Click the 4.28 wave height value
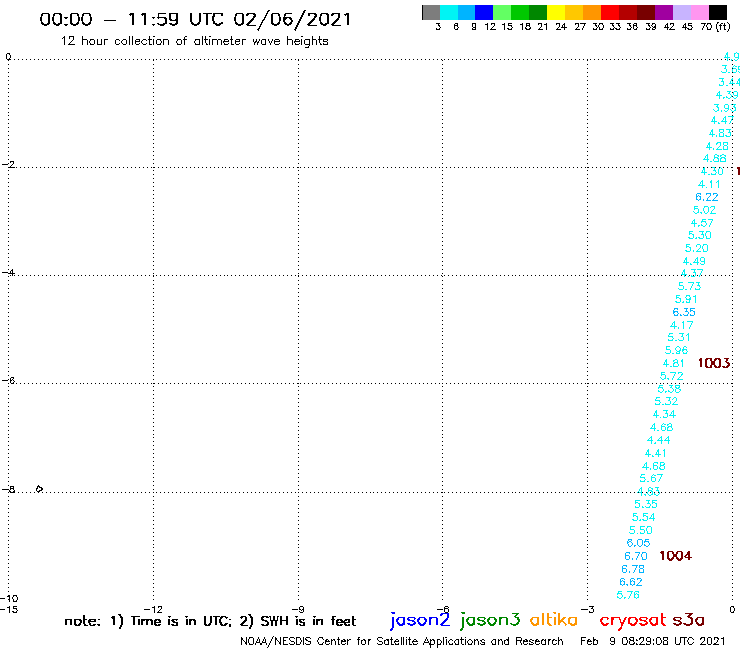This screenshot has height=650, width=740. [x=717, y=146]
